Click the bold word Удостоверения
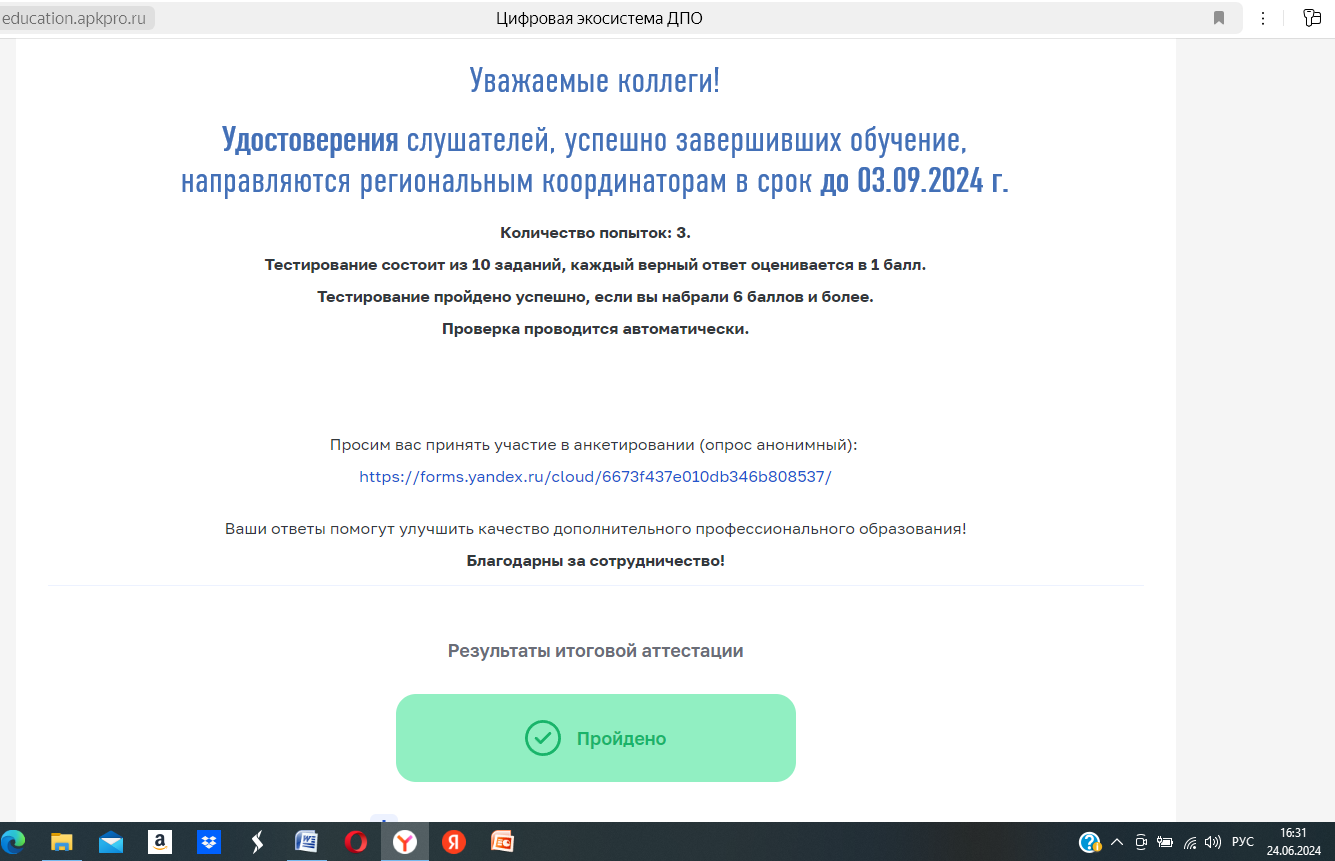Screen dimensions: 1335x861 (310, 139)
